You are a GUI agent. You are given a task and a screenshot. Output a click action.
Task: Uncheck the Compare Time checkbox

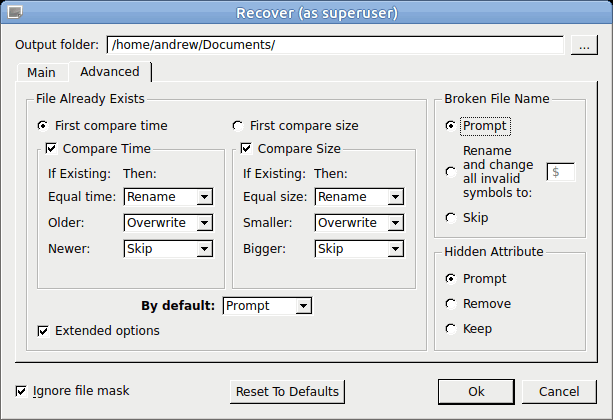(x=51, y=149)
